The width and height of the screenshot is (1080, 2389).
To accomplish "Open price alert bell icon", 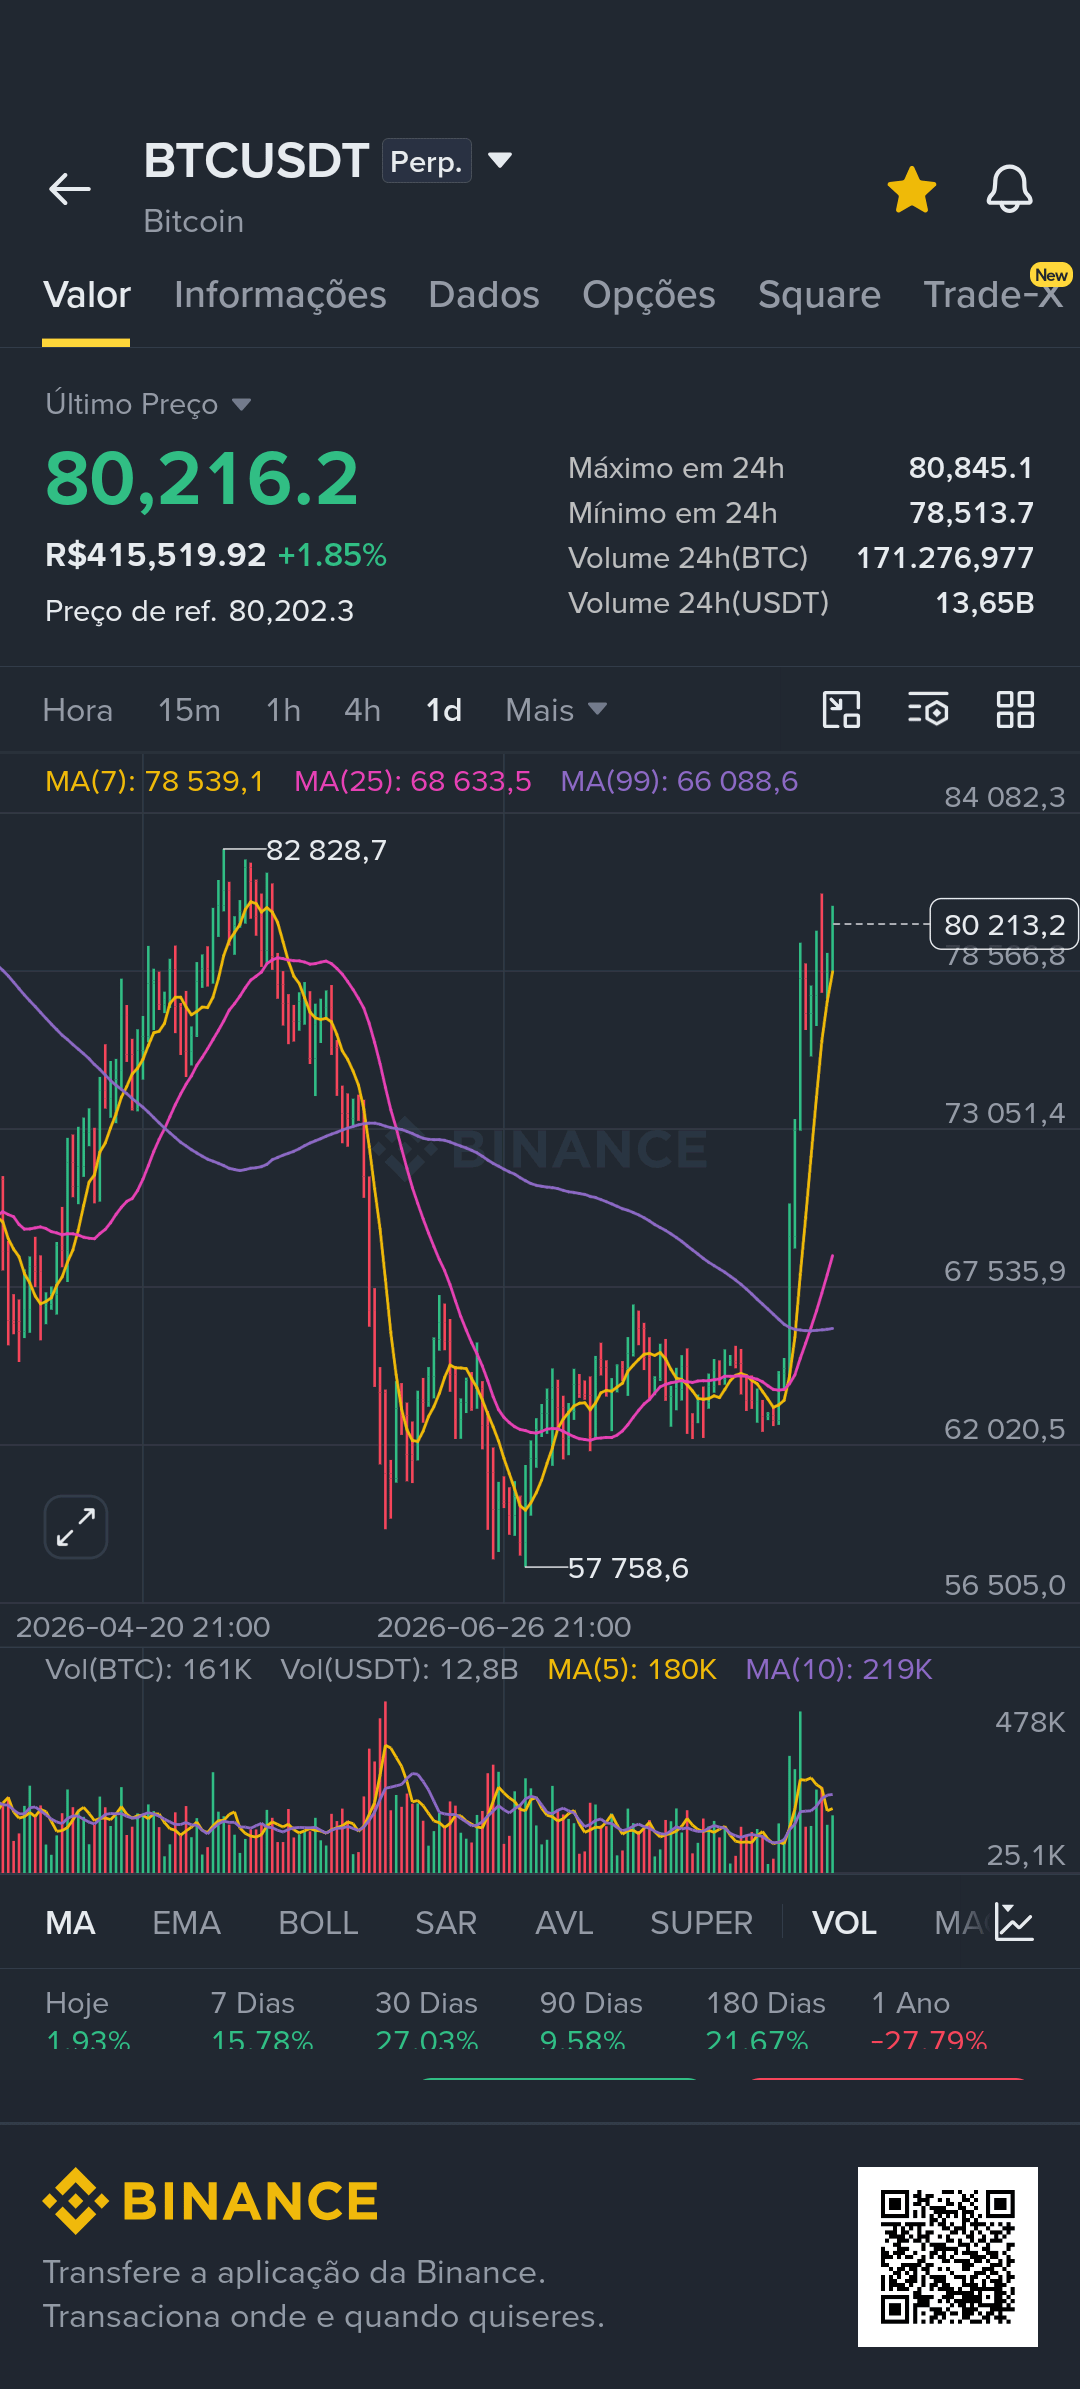I will 1009,188.
